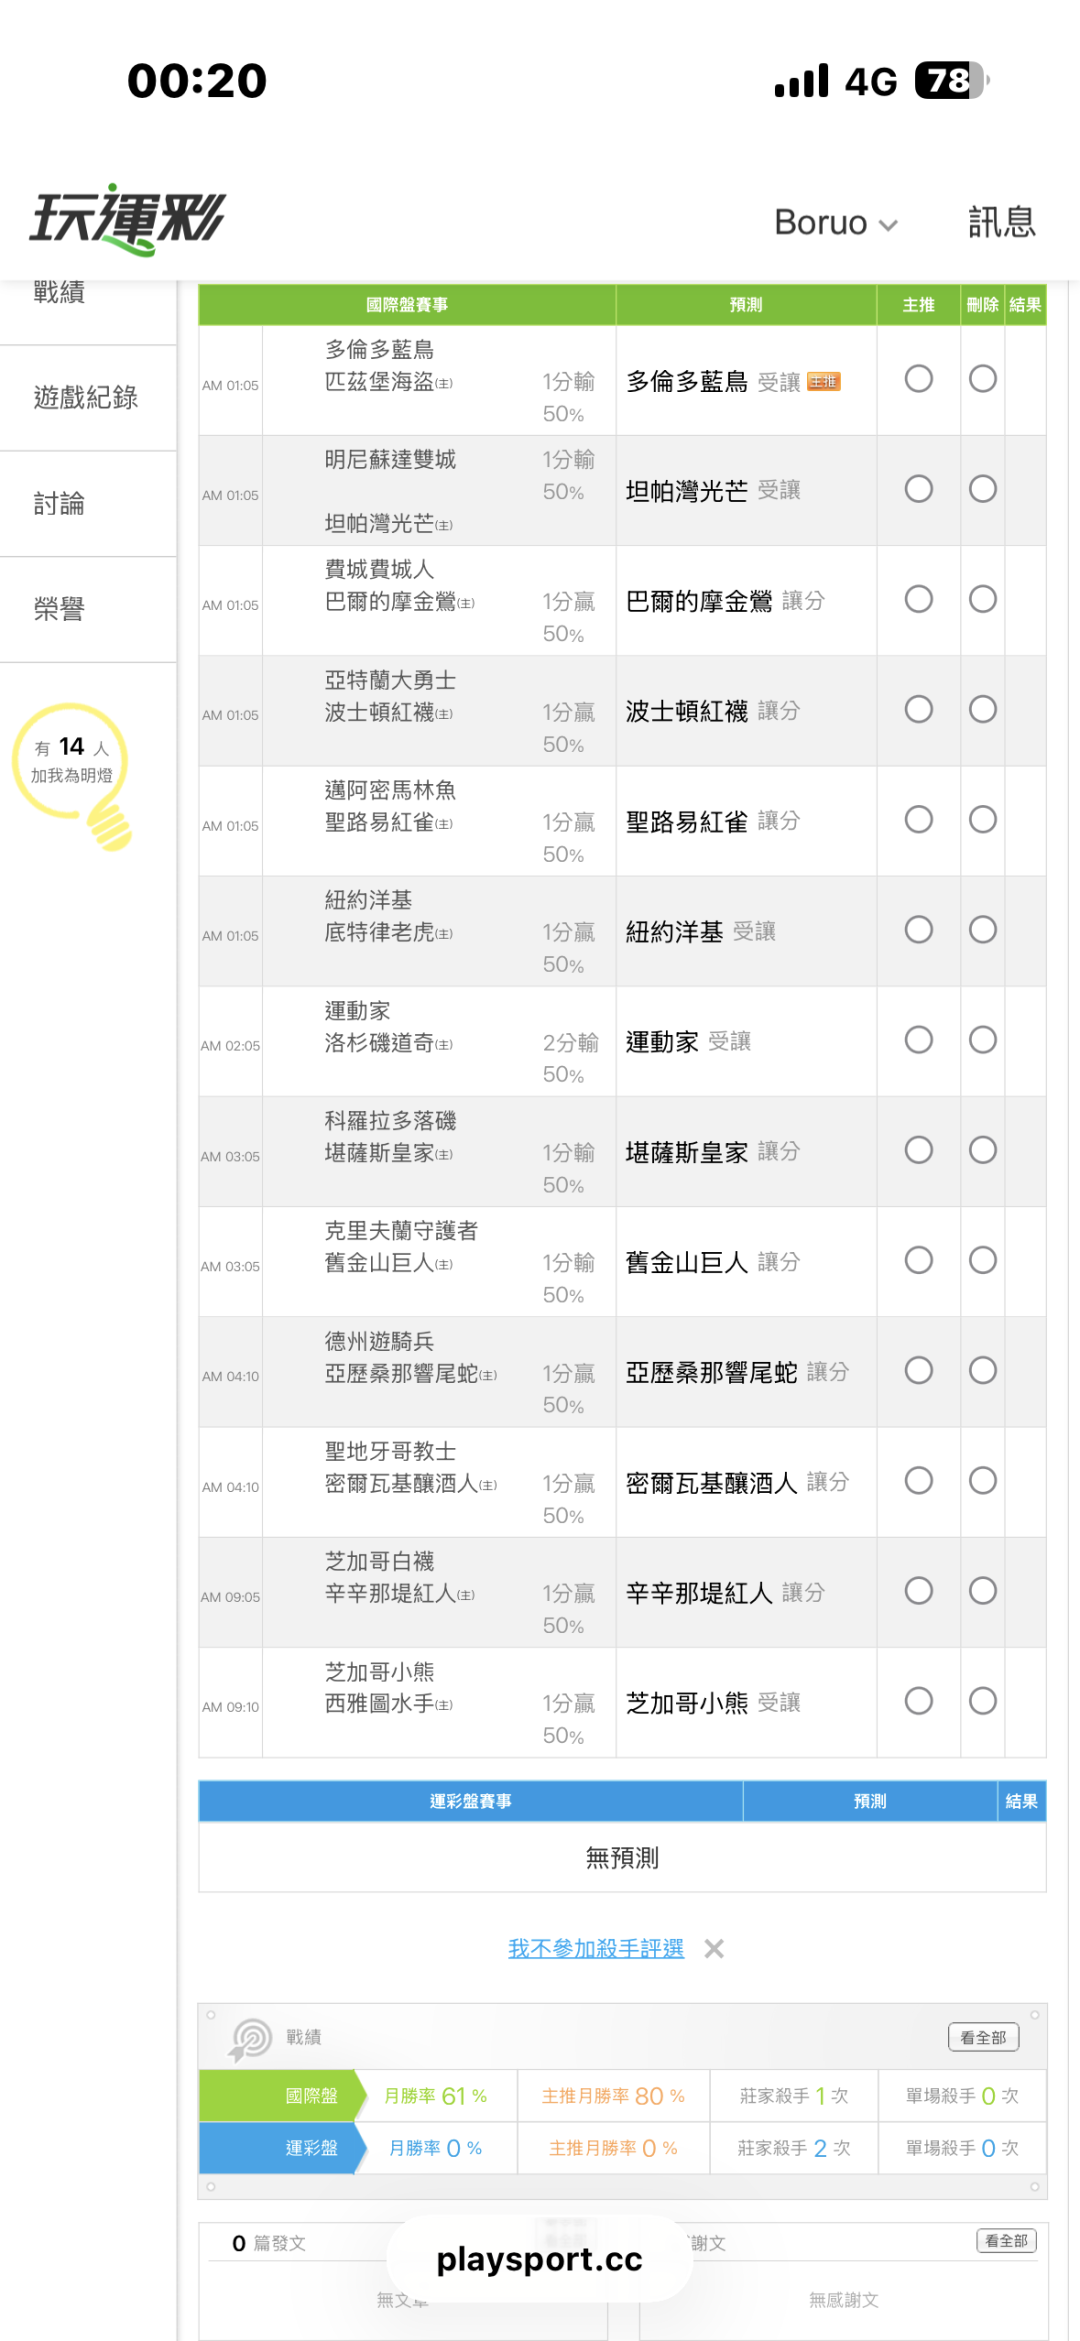The width and height of the screenshot is (1080, 2341).
Task: Open the 訊息 messages menu
Action: pyautogui.click(x=1001, y=222)
